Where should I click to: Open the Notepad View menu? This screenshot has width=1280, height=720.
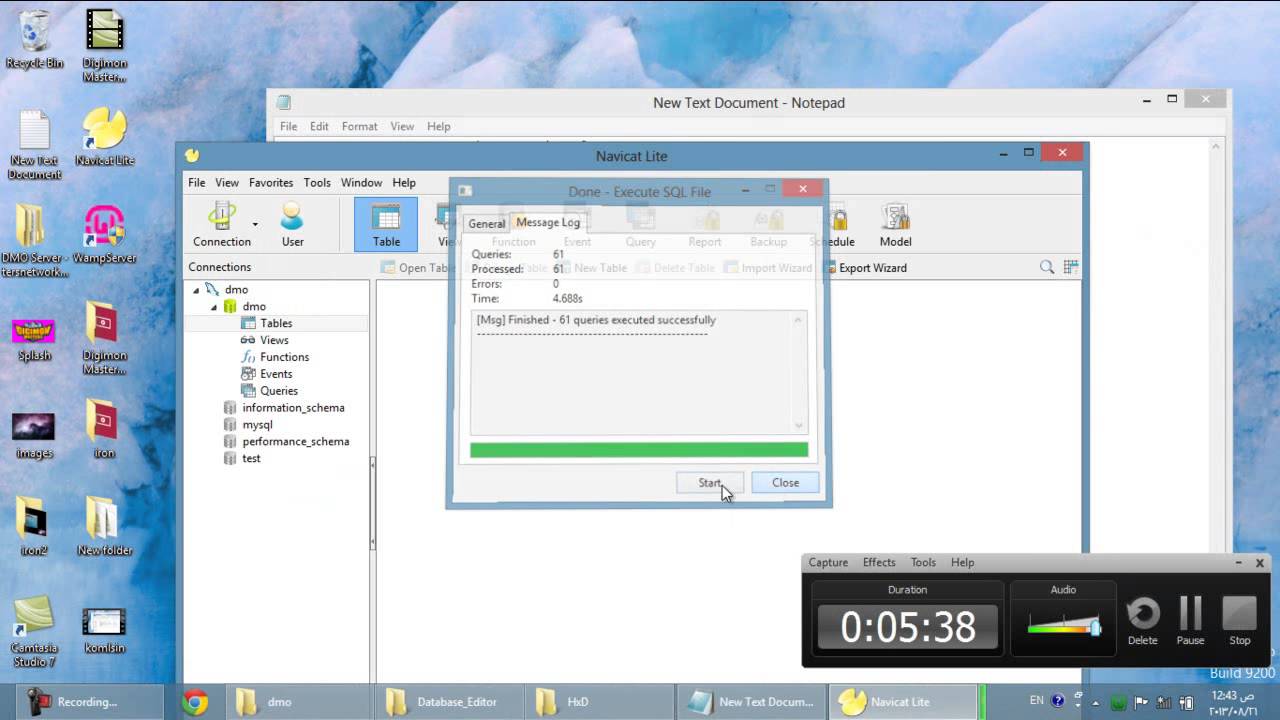402,127
